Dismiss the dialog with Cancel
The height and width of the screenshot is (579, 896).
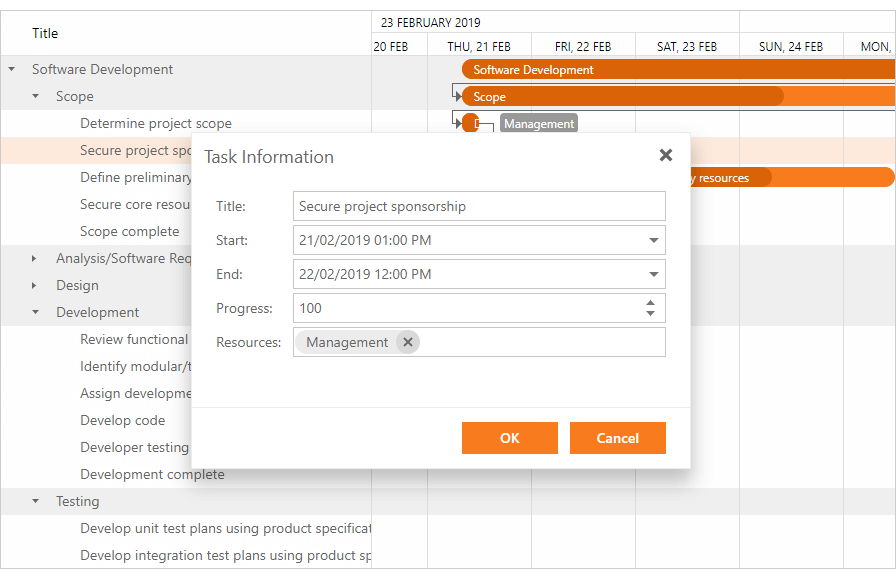pos(617,438)
